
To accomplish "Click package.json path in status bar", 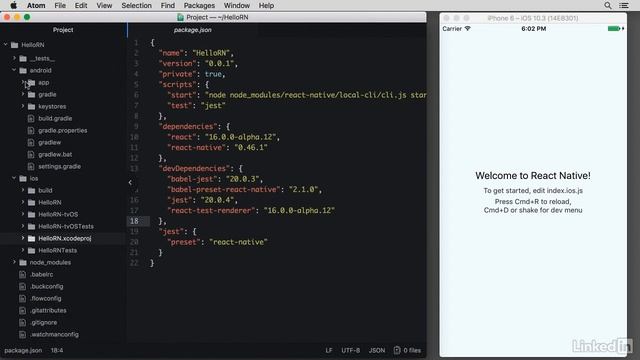I will (23, 350).
